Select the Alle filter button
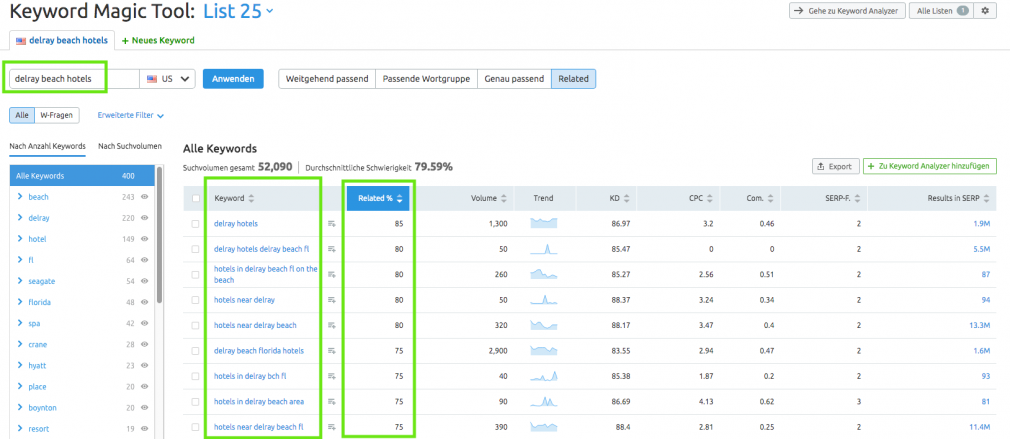1010x439 pixels. [22, 115]
